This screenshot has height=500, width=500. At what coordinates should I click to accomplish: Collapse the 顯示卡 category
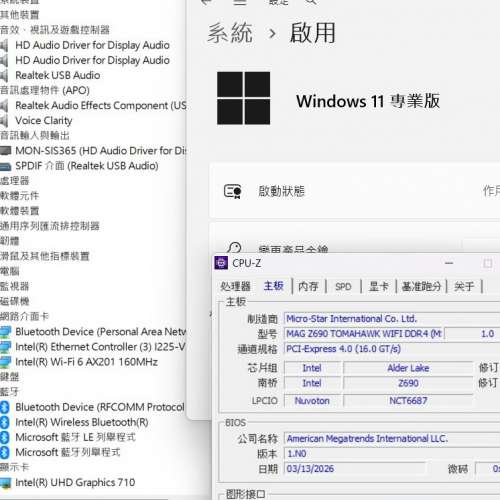pos(15,467)
